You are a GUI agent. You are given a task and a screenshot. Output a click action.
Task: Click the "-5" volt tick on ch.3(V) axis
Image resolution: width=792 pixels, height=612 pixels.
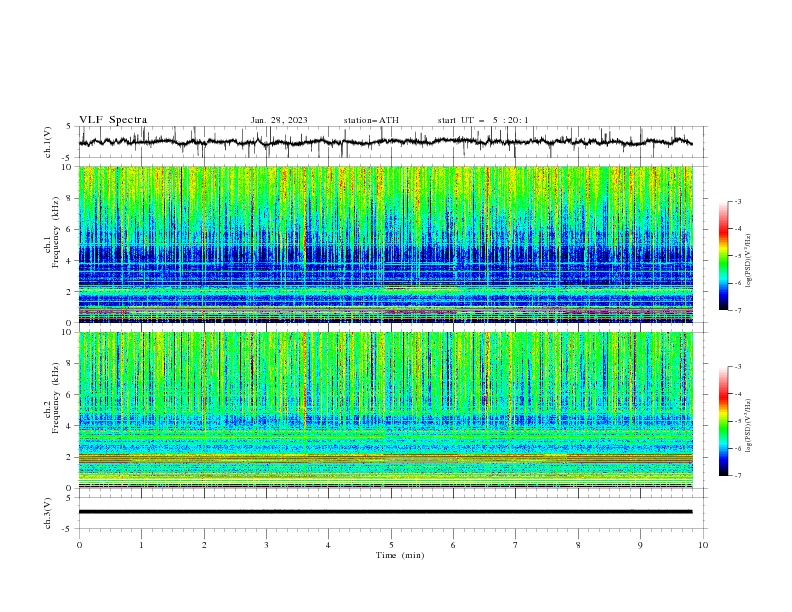(68, 529)
